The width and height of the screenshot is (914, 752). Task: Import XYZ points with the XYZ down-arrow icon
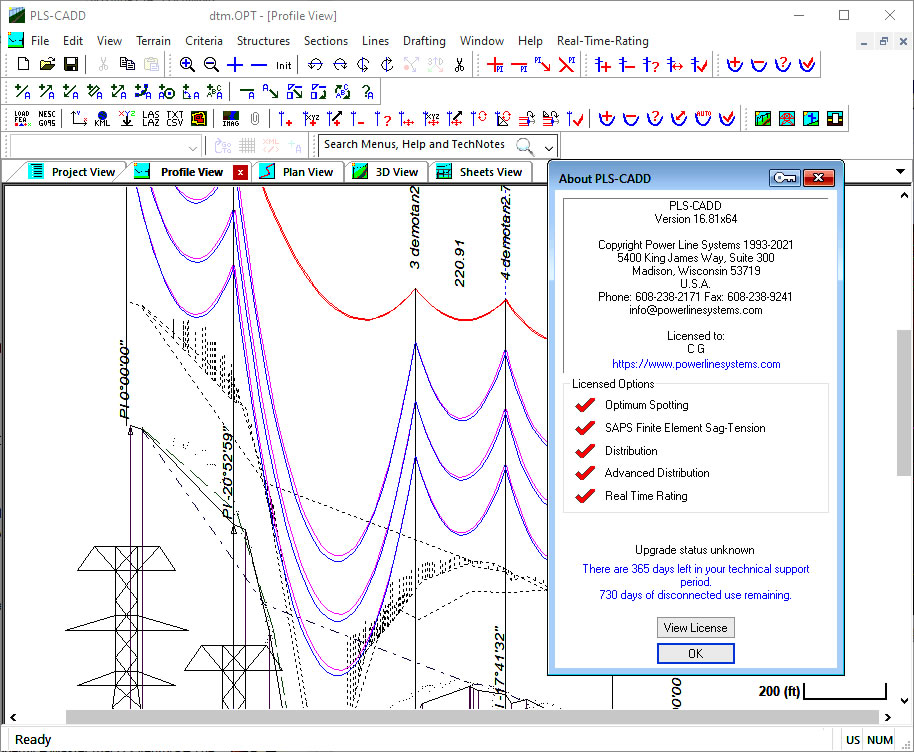tap(126, 119)
